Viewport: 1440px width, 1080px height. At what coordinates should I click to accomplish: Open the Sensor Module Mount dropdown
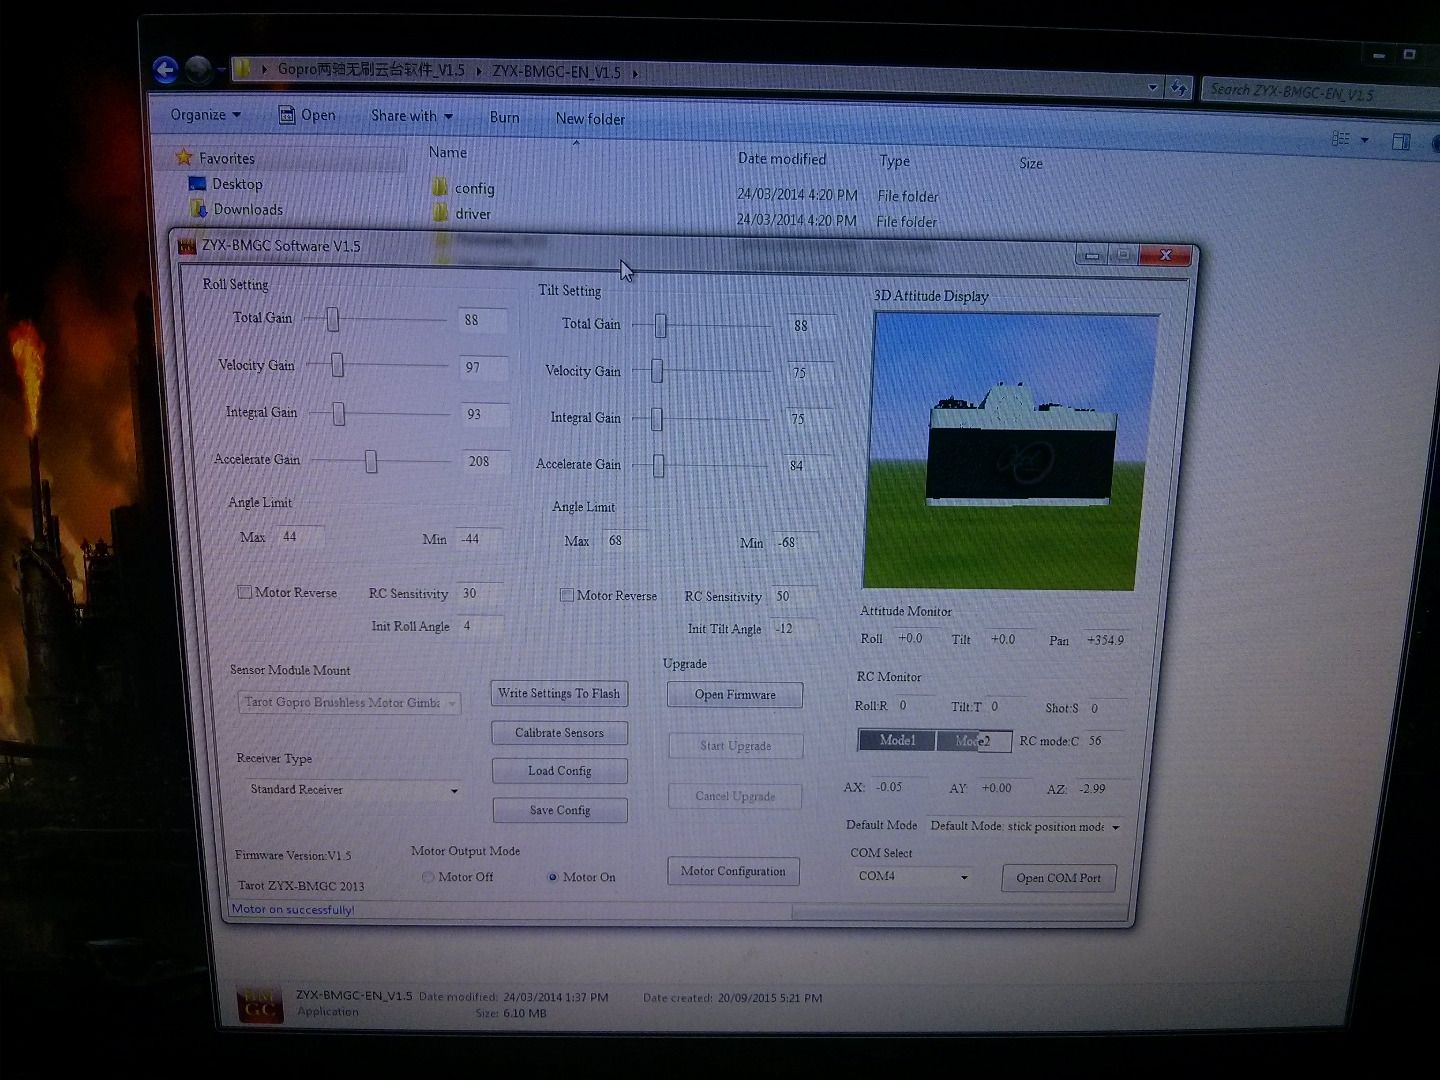(x=349, y=703)
